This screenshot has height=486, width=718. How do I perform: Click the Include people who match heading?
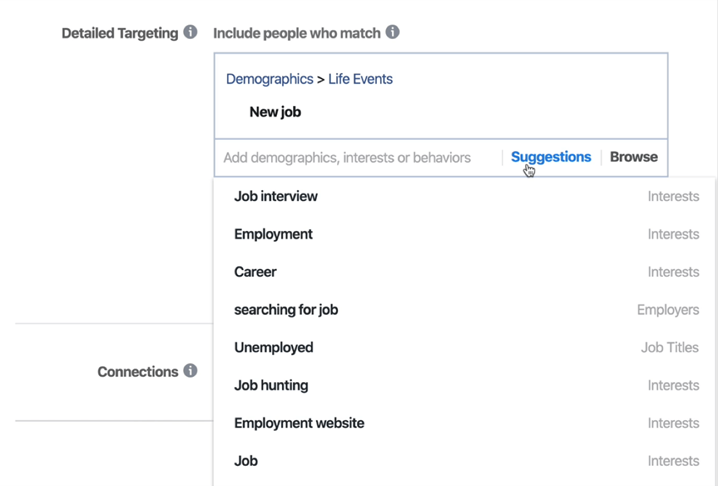tap(297, 33)
